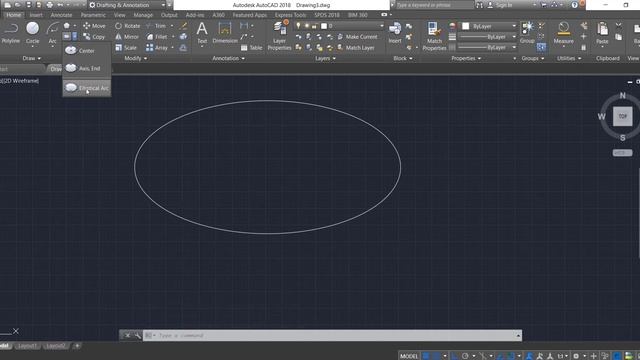The image size is (640, 360).
Task: Expand the Utilities panel
Action: click(569, 58)
